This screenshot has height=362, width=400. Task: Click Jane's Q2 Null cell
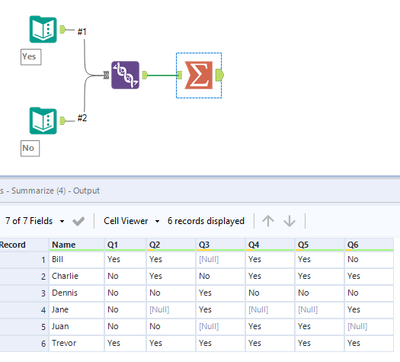click(171, 310)
